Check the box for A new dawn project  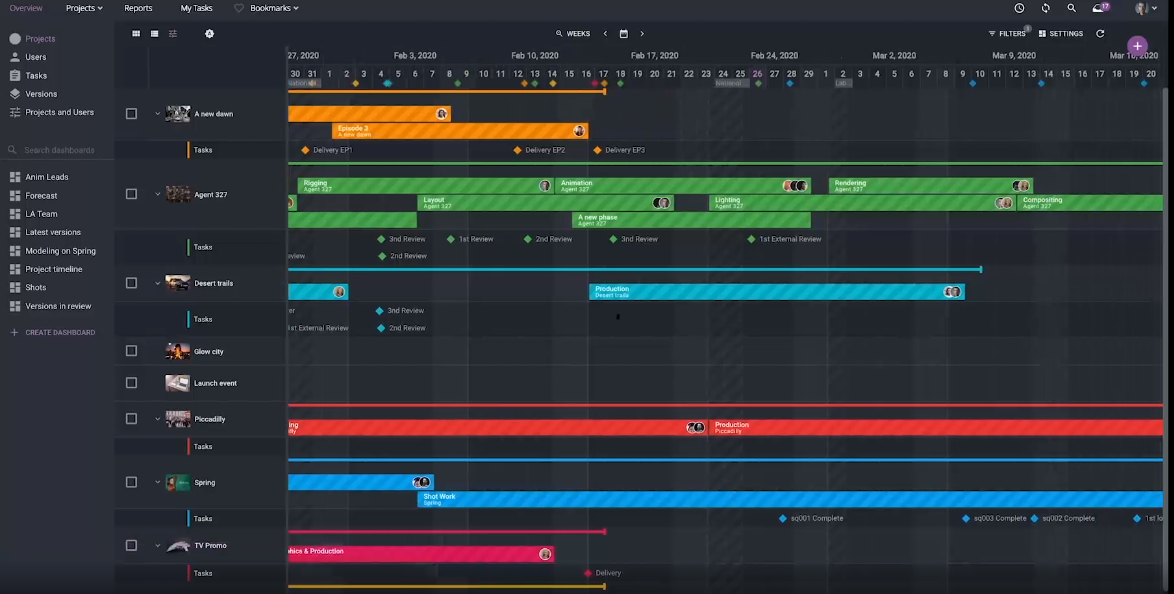click(131, 114)
